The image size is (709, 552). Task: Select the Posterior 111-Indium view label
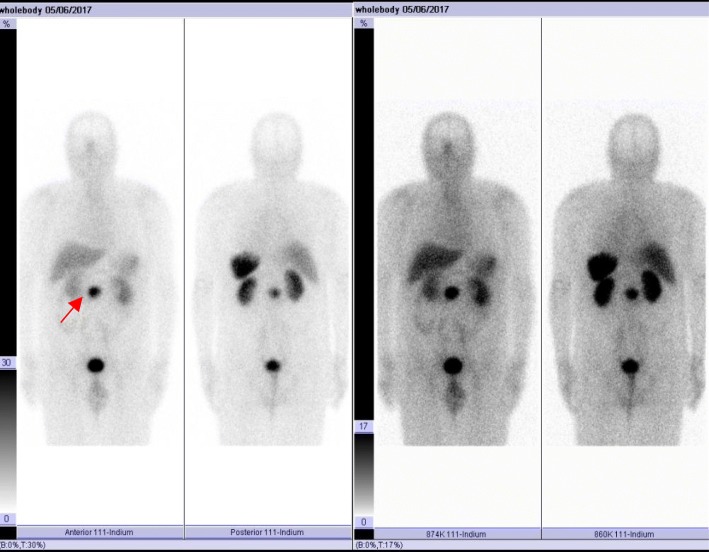(x=268, y=532)
